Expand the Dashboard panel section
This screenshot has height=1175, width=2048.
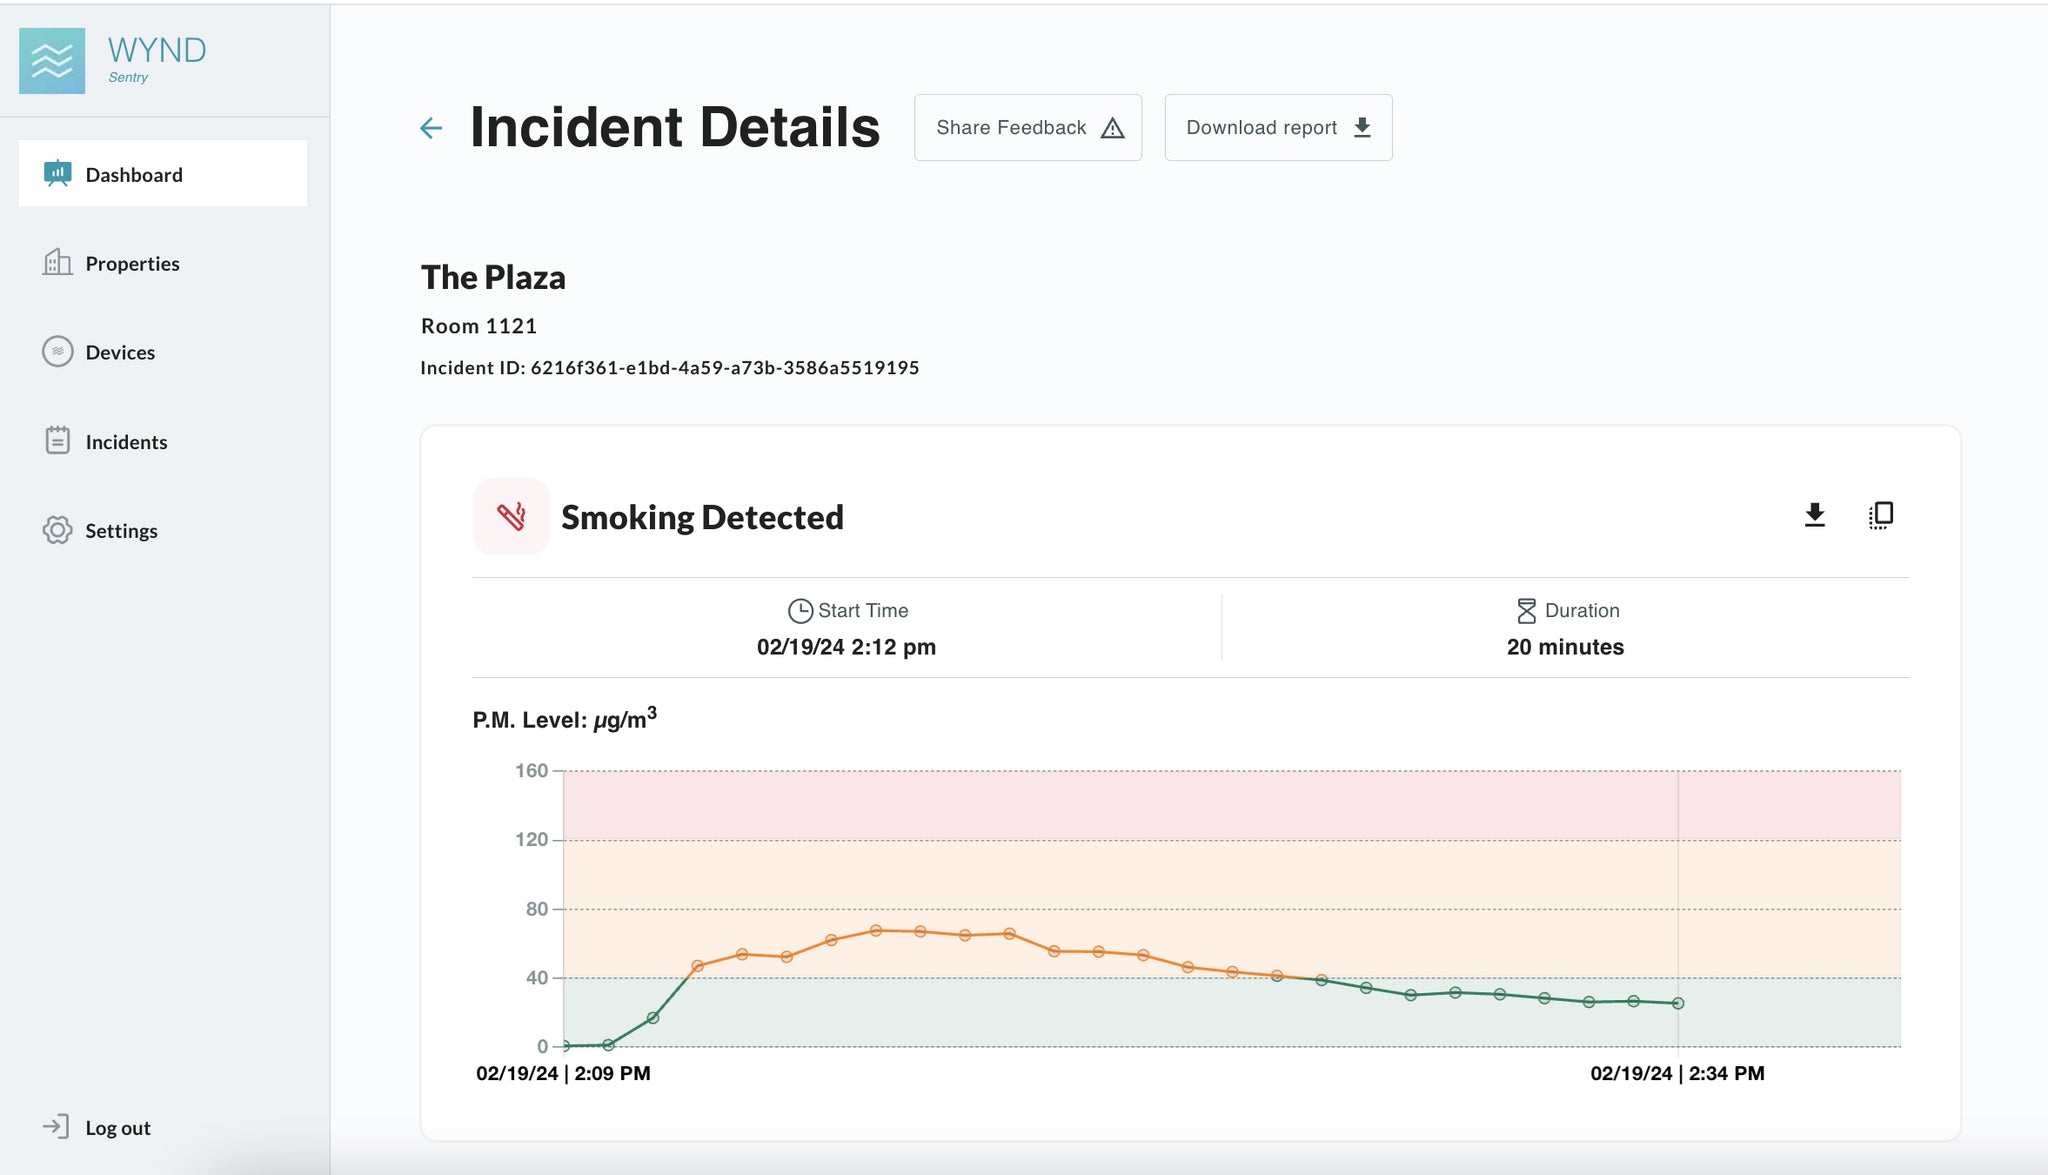tap(163, 173)
